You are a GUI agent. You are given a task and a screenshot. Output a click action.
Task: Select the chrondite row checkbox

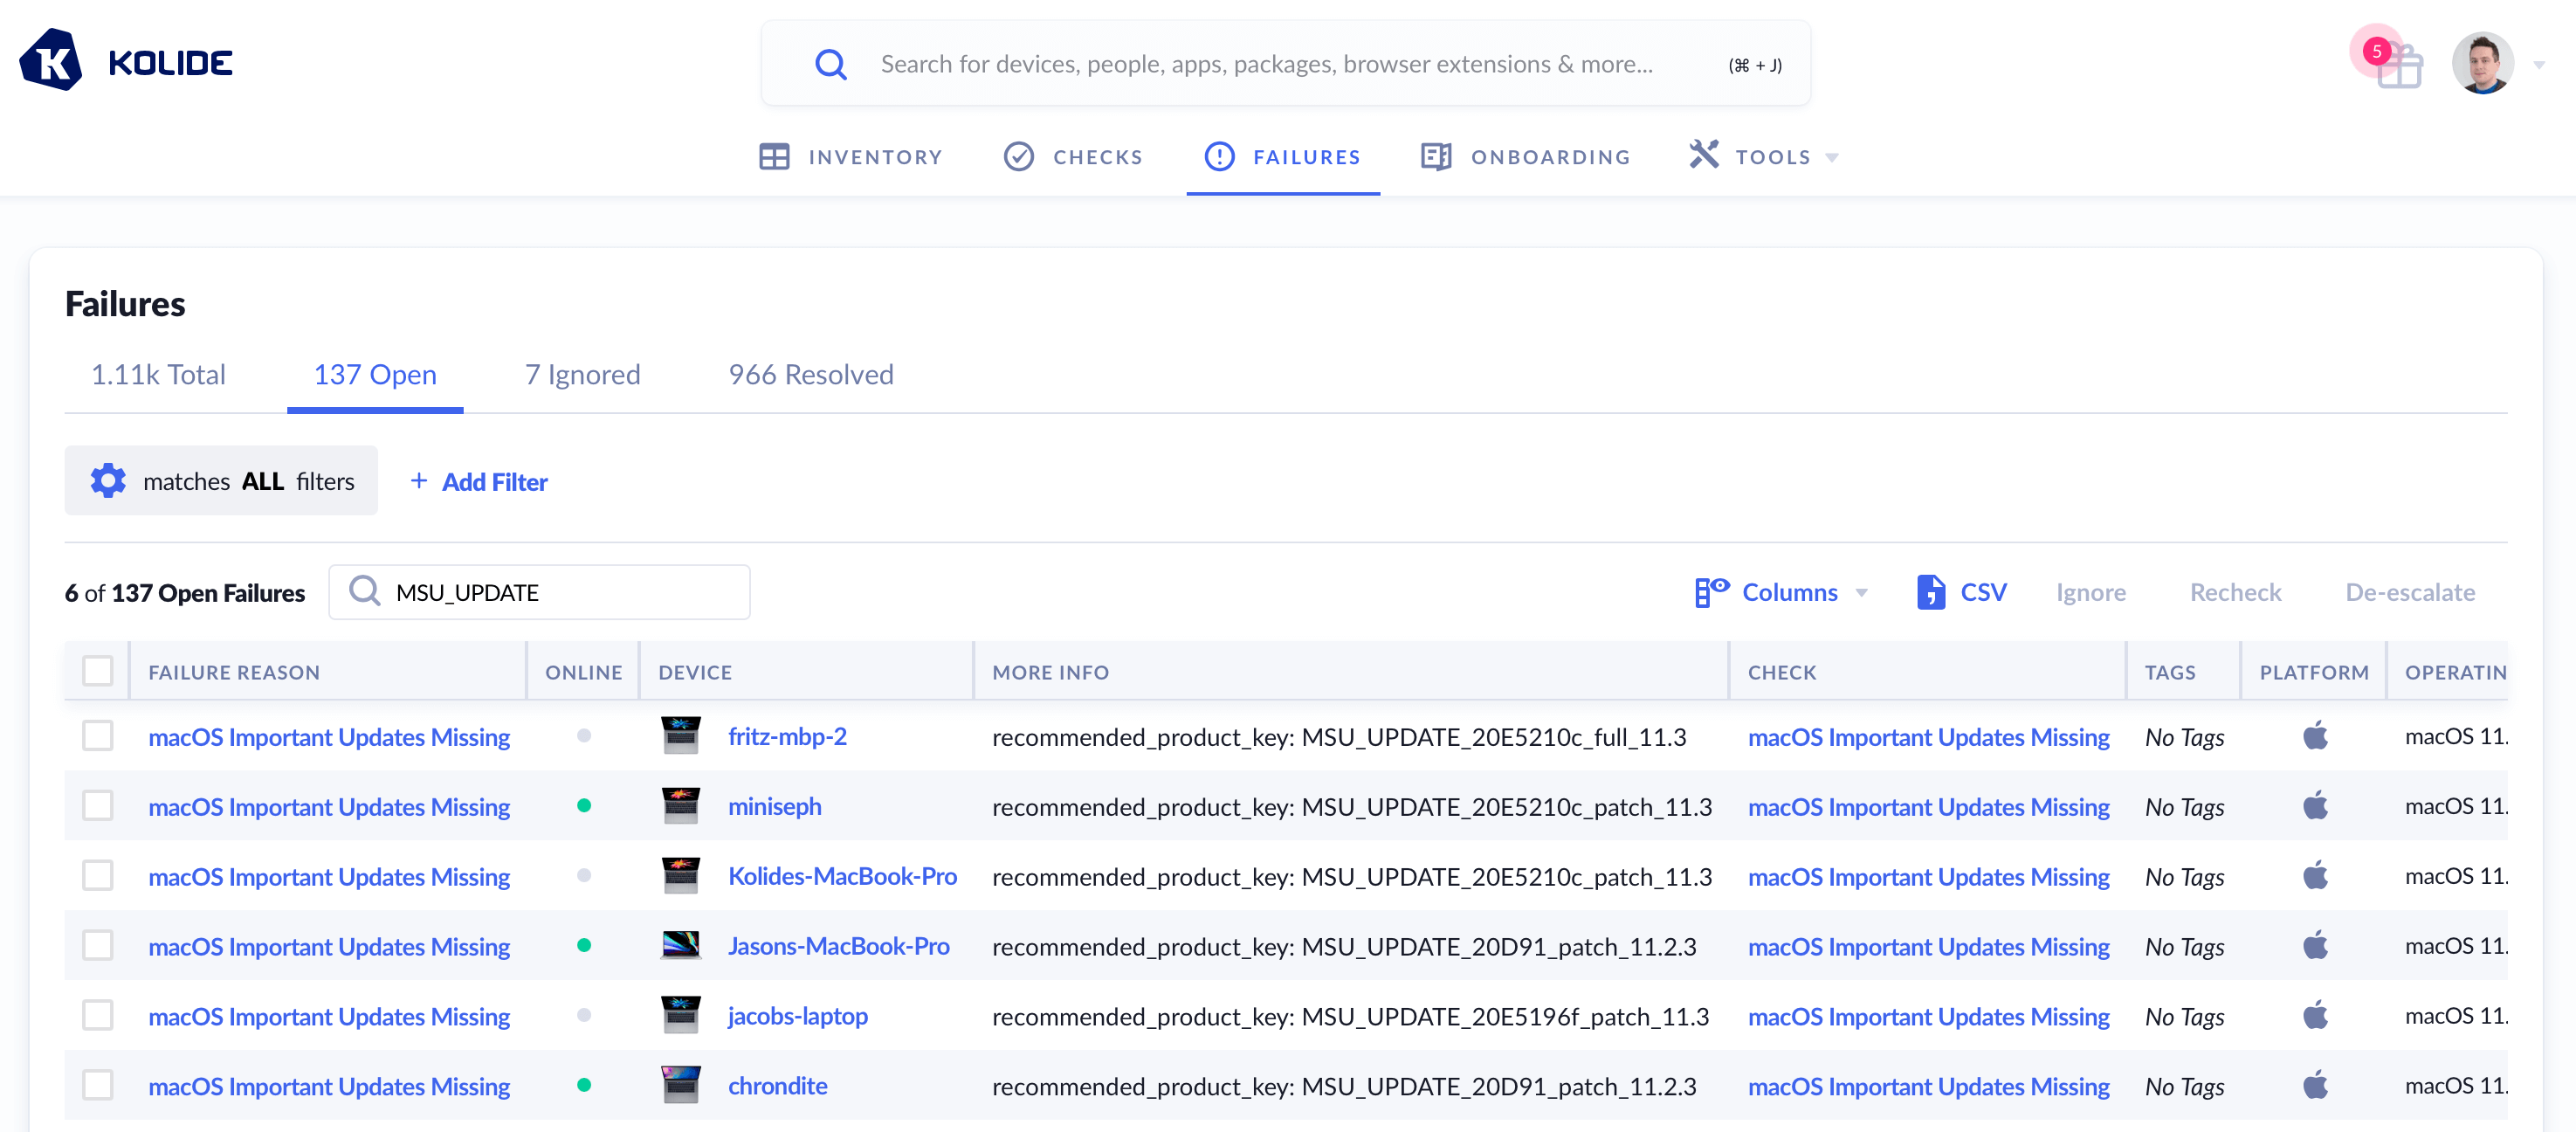[98, 1085]
